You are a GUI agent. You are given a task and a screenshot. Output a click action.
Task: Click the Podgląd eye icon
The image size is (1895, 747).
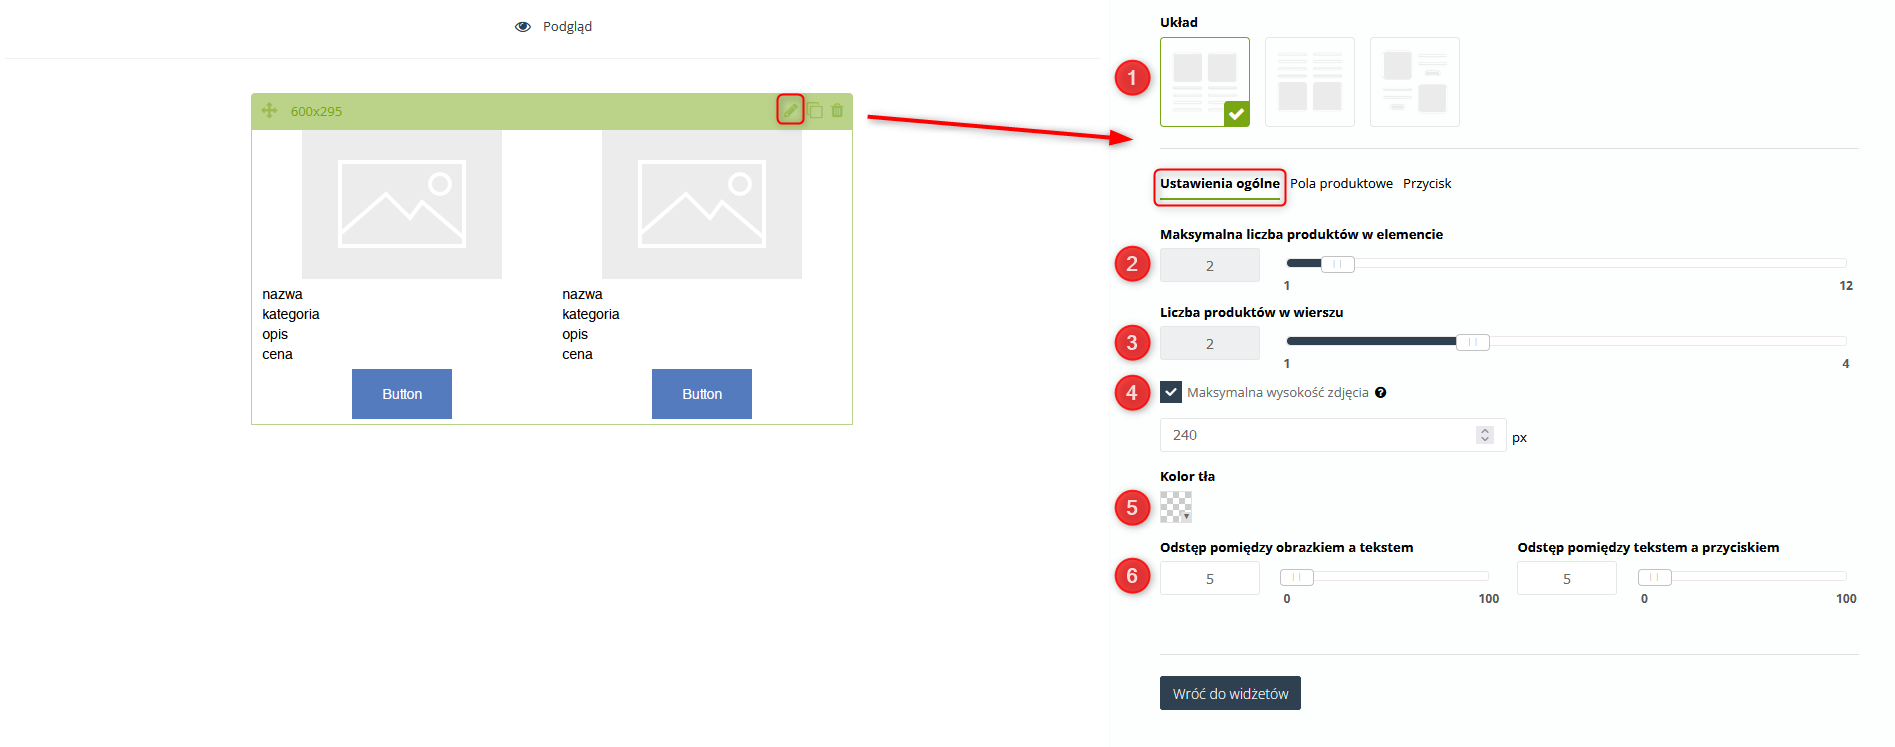(522, 27)
